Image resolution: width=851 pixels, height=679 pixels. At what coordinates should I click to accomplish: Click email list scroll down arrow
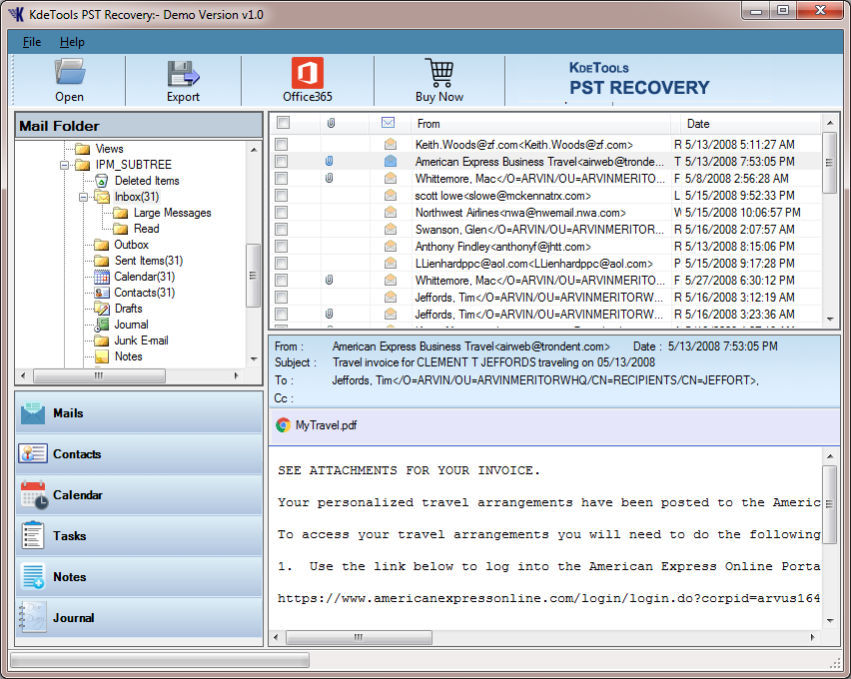tap(830, 319)
